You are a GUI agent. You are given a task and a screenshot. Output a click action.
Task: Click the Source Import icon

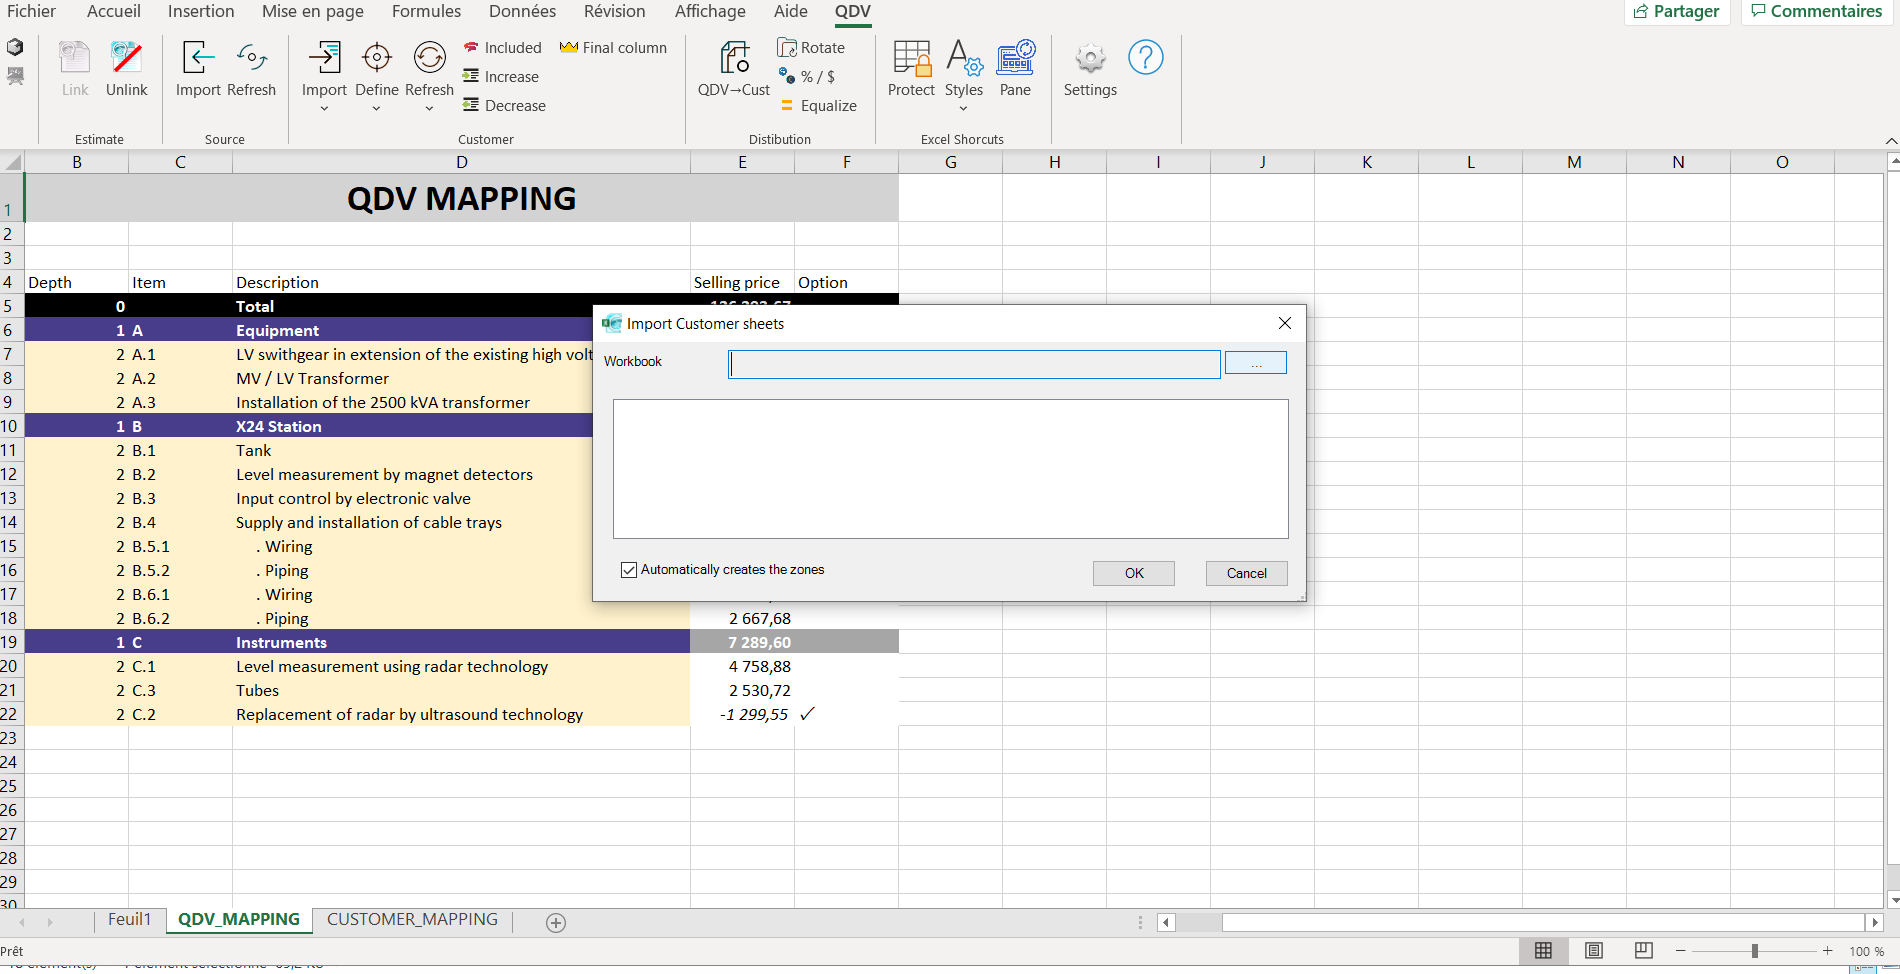[198, 58]
